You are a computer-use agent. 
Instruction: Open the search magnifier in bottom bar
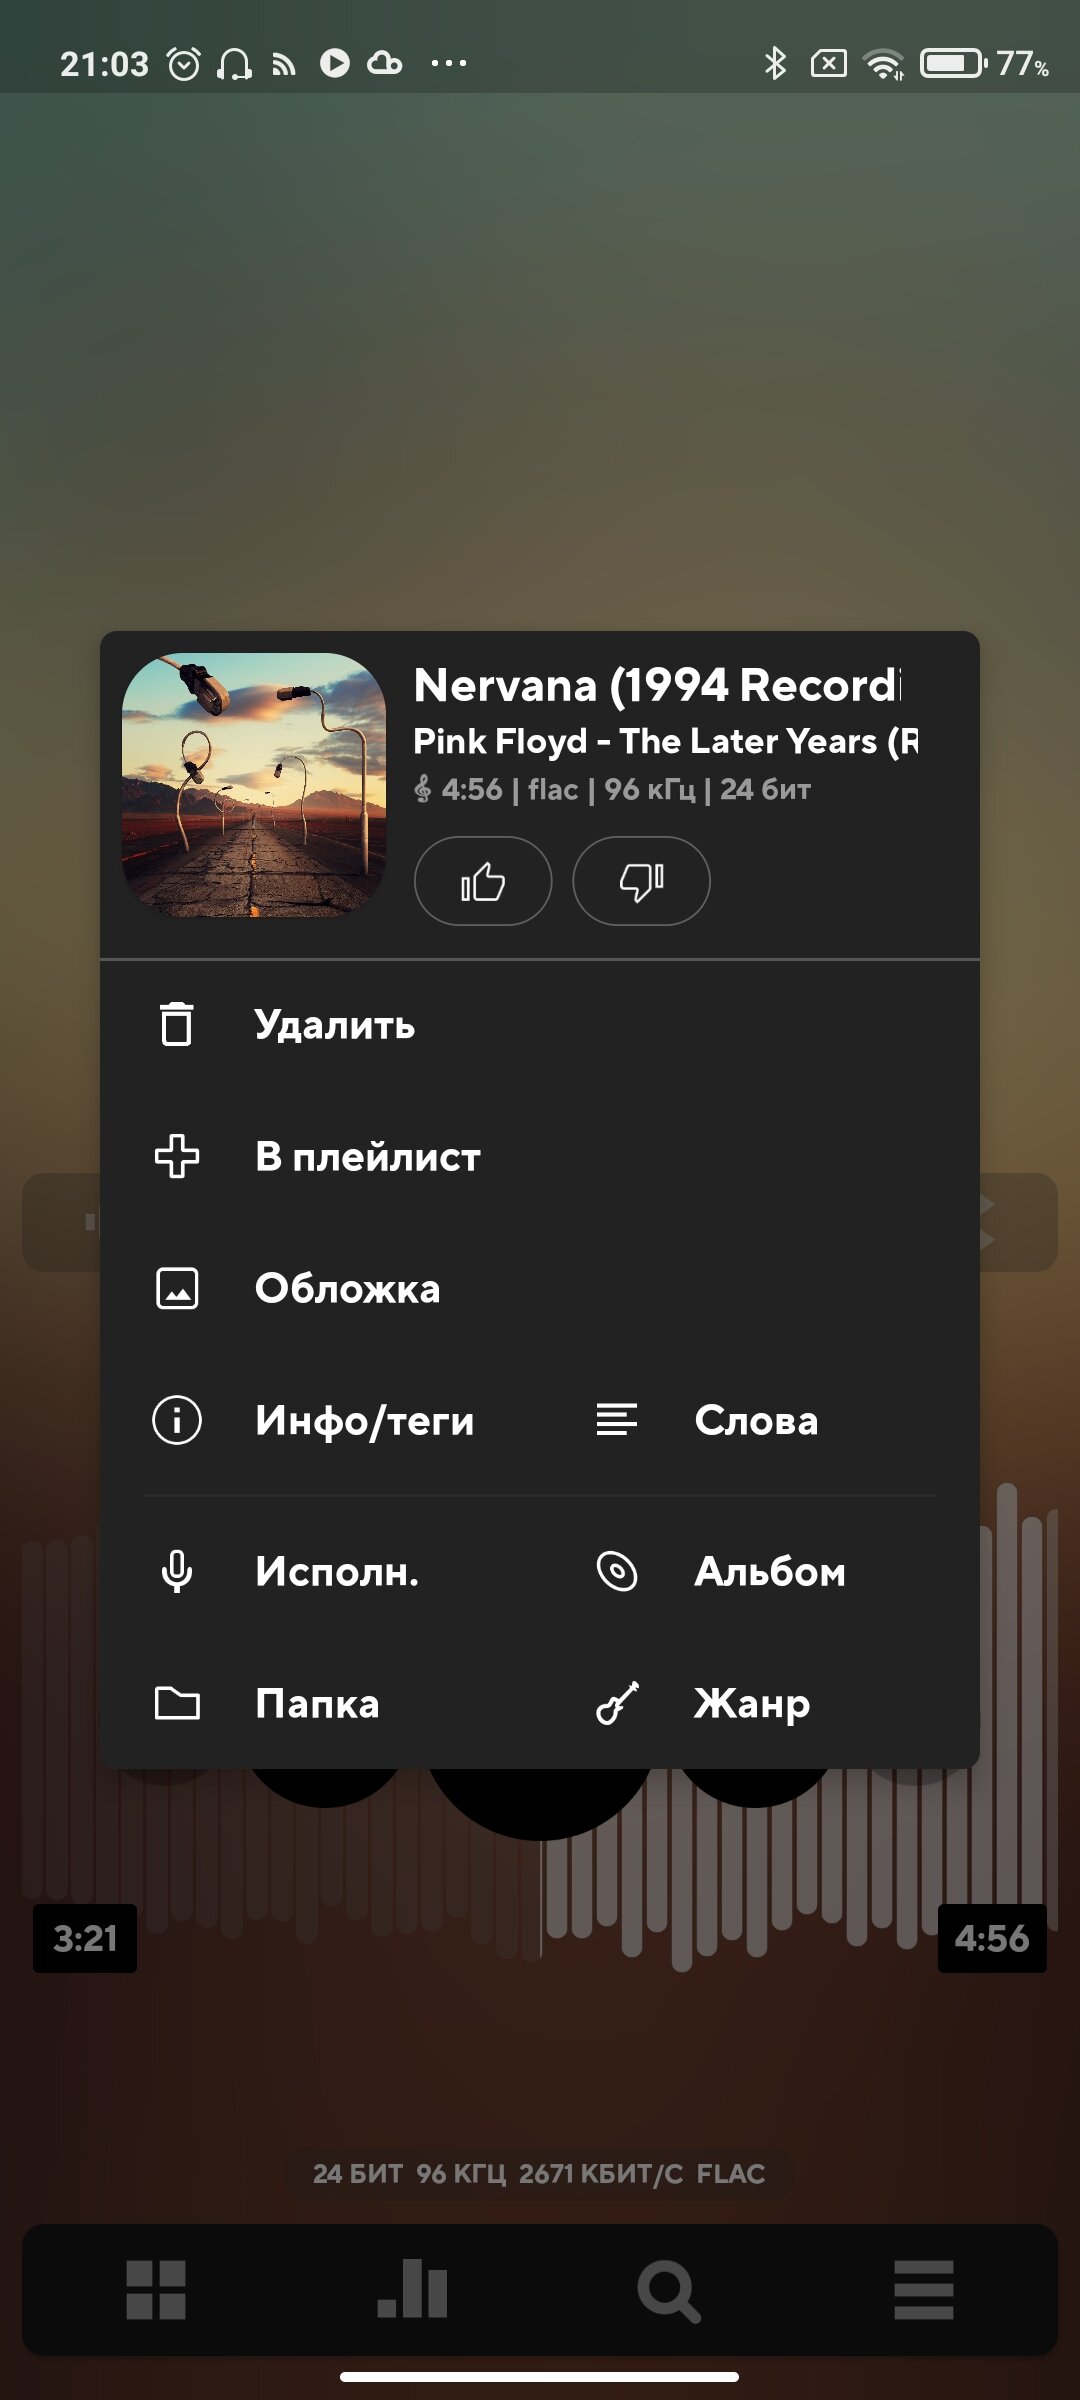pyautogui.click(x=668, y=2291)
